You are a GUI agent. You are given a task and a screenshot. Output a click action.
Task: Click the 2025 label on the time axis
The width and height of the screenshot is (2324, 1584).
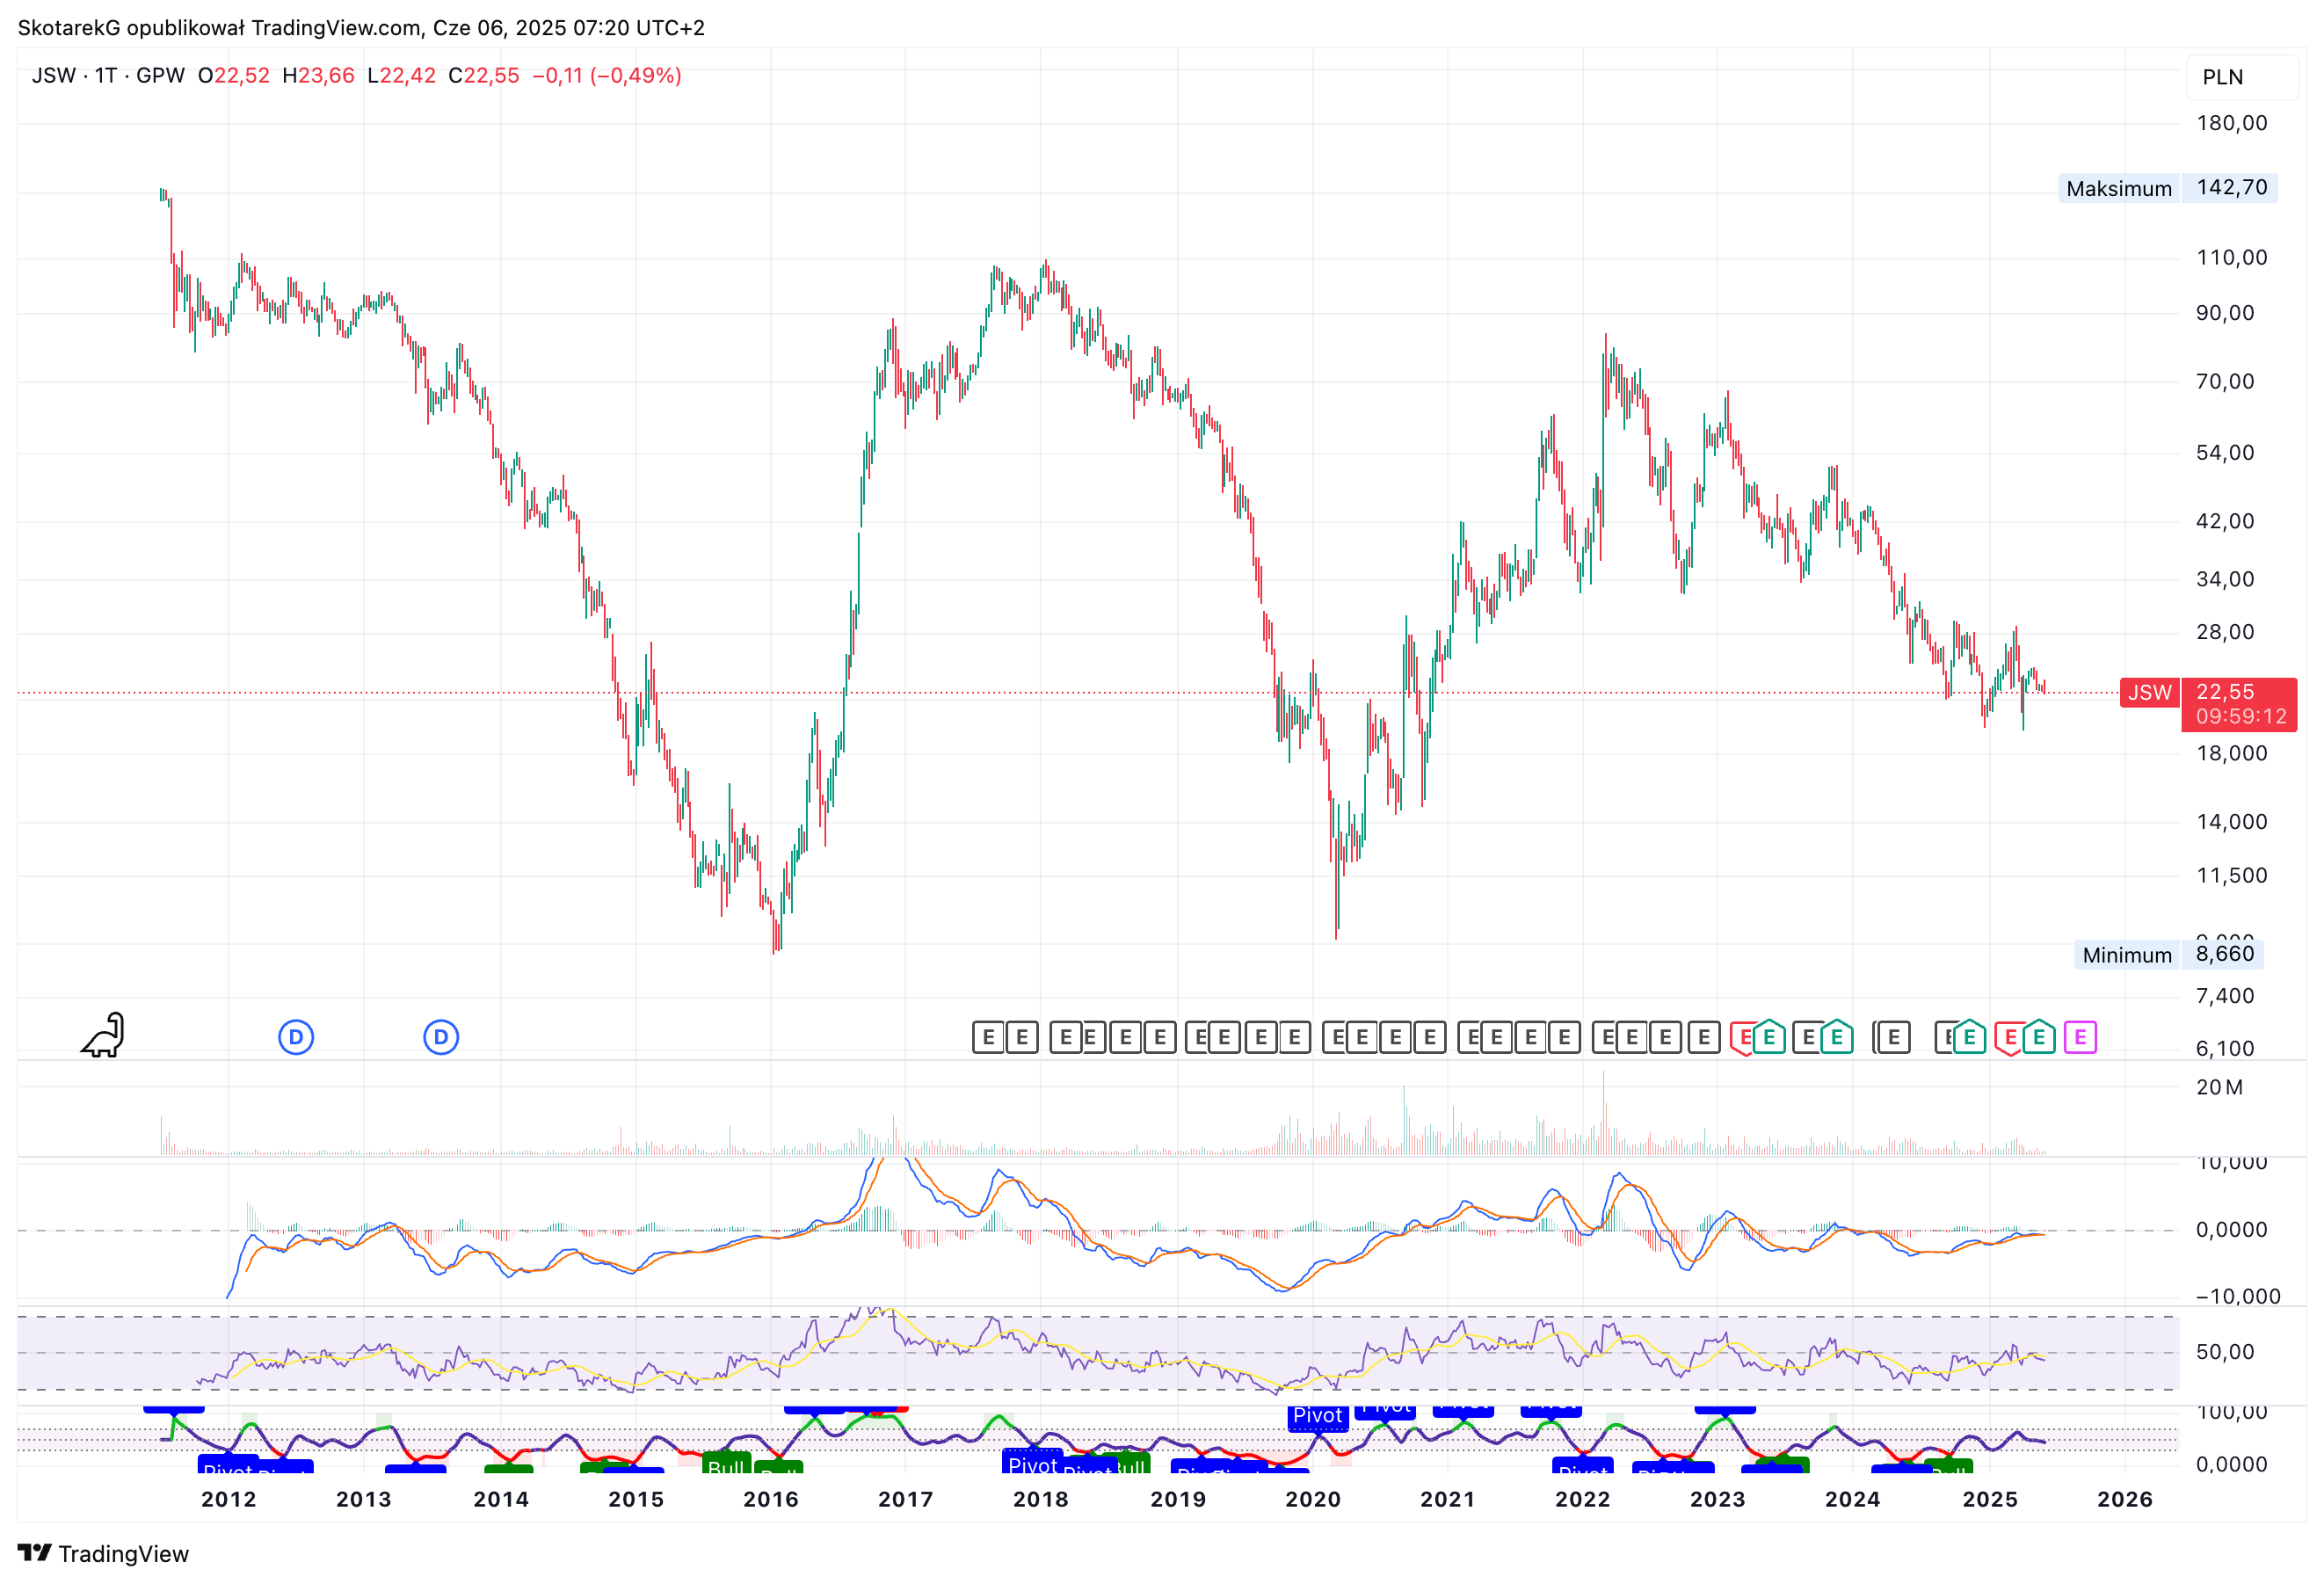(x=1990, y=1499)
